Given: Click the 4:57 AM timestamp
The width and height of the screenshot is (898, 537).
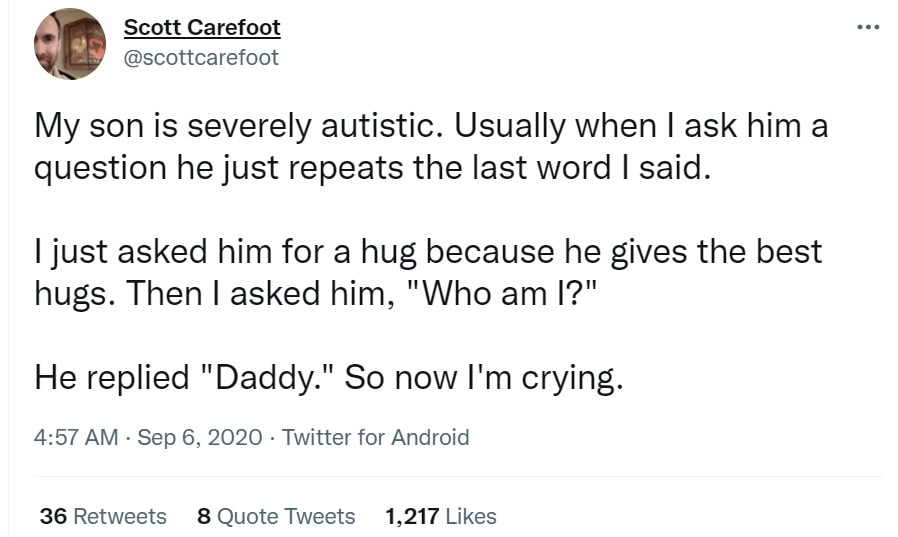Looking at the screenshot, I should tap(75, 437).
